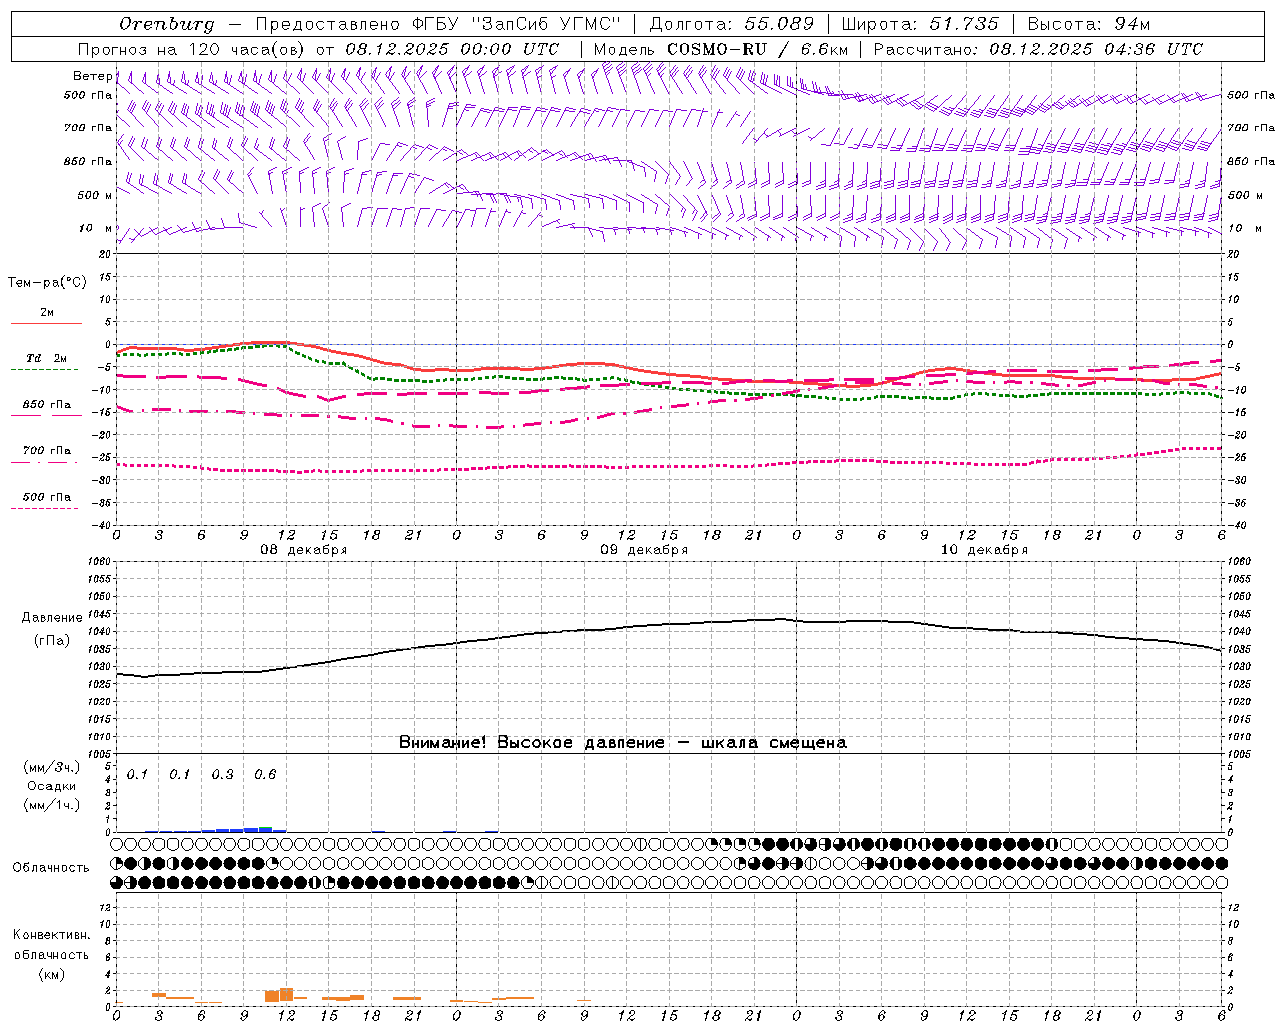Select the (гПа) pressure unit label
This screenshot has width=1280, height=1024.
coord(51,640)
